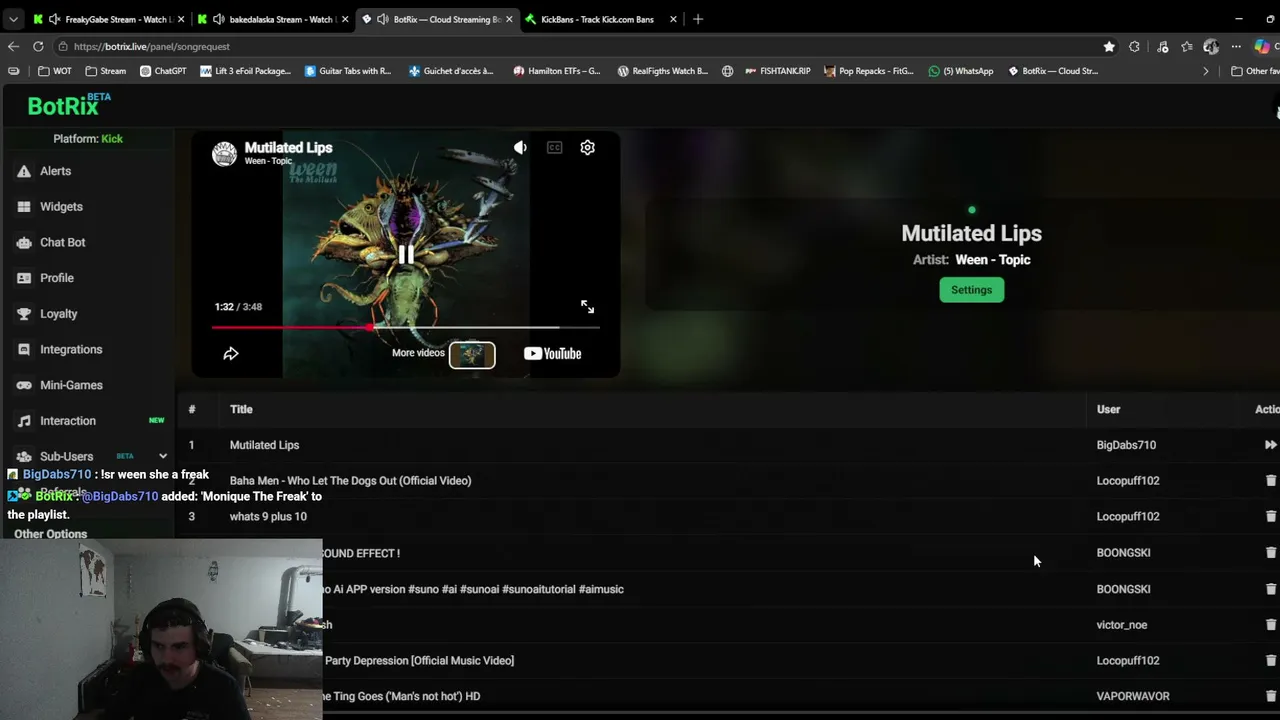Screen dimensions: 1280x720
Task: Open ChatGPT bookmark
Action: point(163,71)
